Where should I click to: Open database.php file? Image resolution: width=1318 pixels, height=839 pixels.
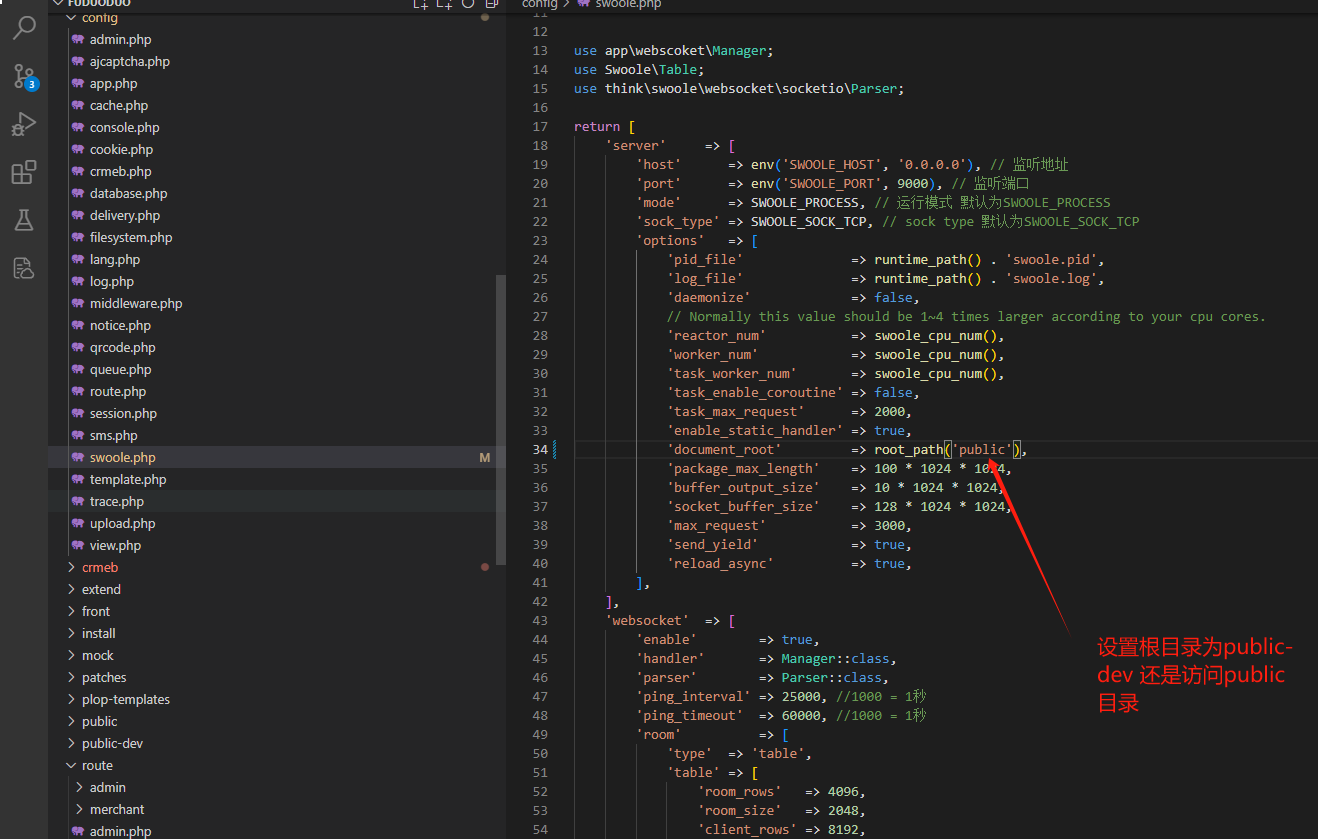pos(129,193)
